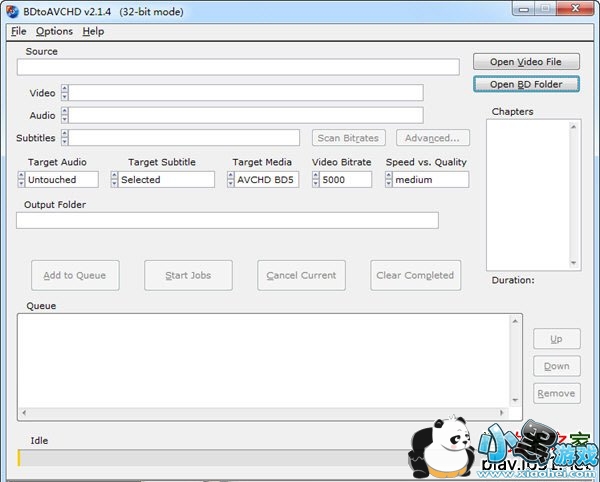Step Video stream spinner up arrow
This screenshot has height=482, width=600.
click(65, 89)
